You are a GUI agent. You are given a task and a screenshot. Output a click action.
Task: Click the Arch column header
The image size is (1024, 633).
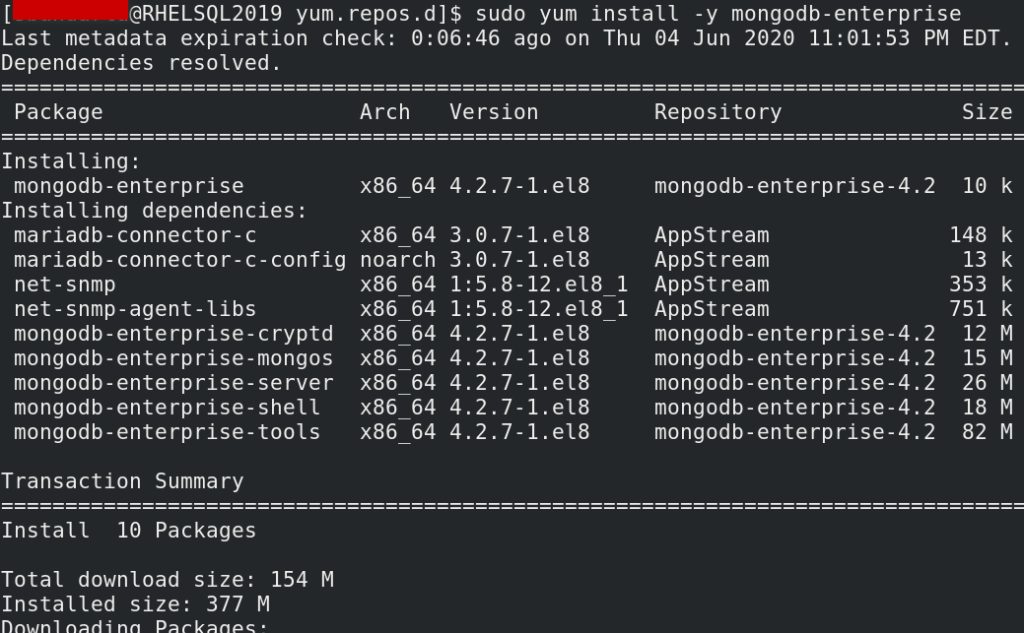click(x=385, y=112)
